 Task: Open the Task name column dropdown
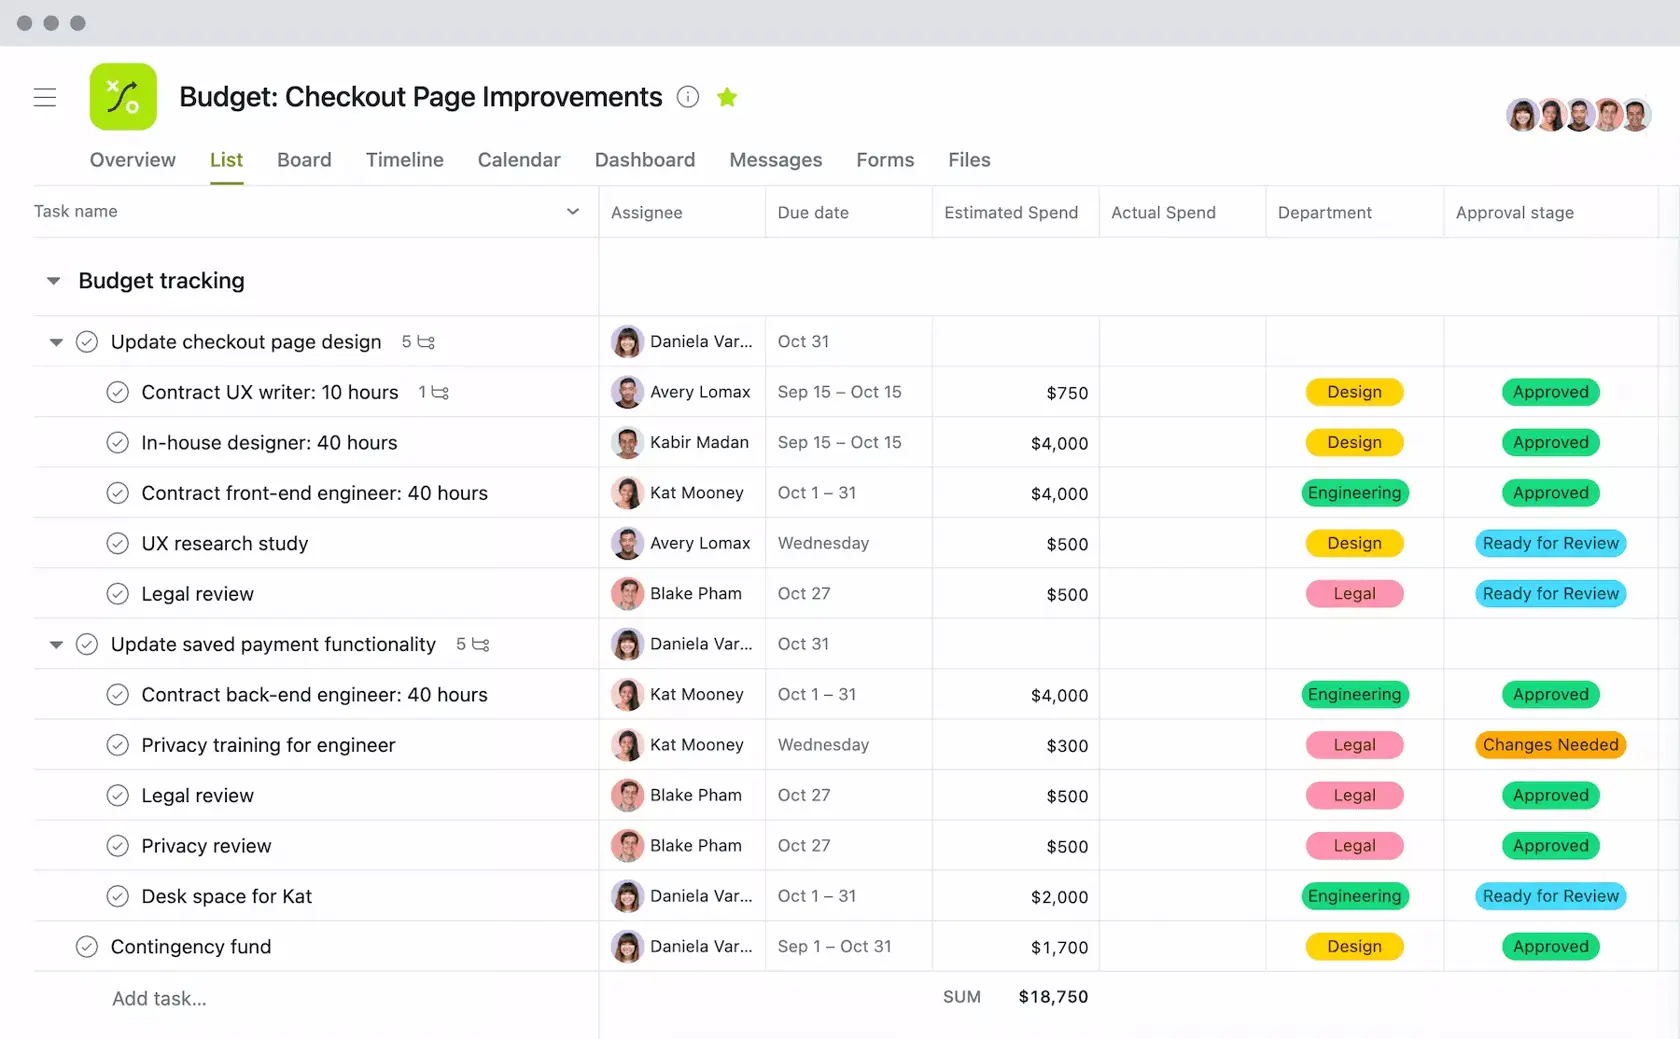click(572, 211)
